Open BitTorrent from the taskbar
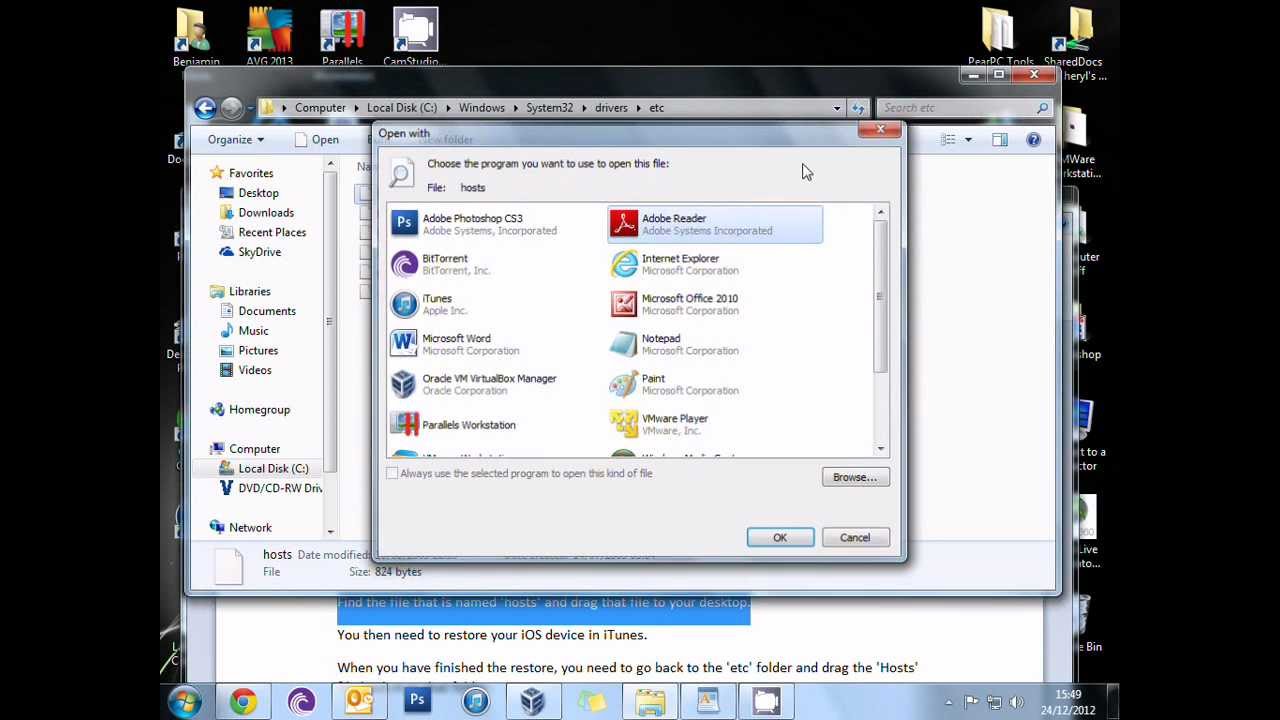This screenshot has width=1280, height=720. tap(301, 702)
